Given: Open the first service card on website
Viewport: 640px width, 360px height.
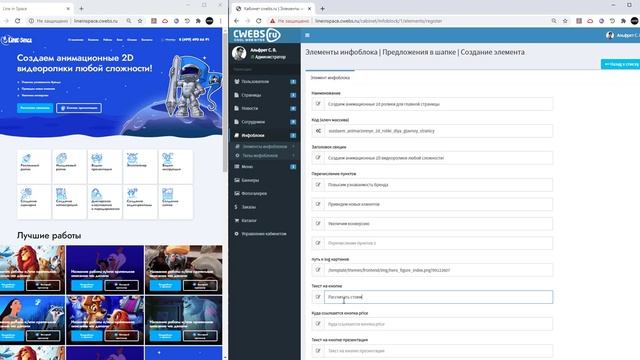Looking at the screenshot, I should (x=34, y=166).
